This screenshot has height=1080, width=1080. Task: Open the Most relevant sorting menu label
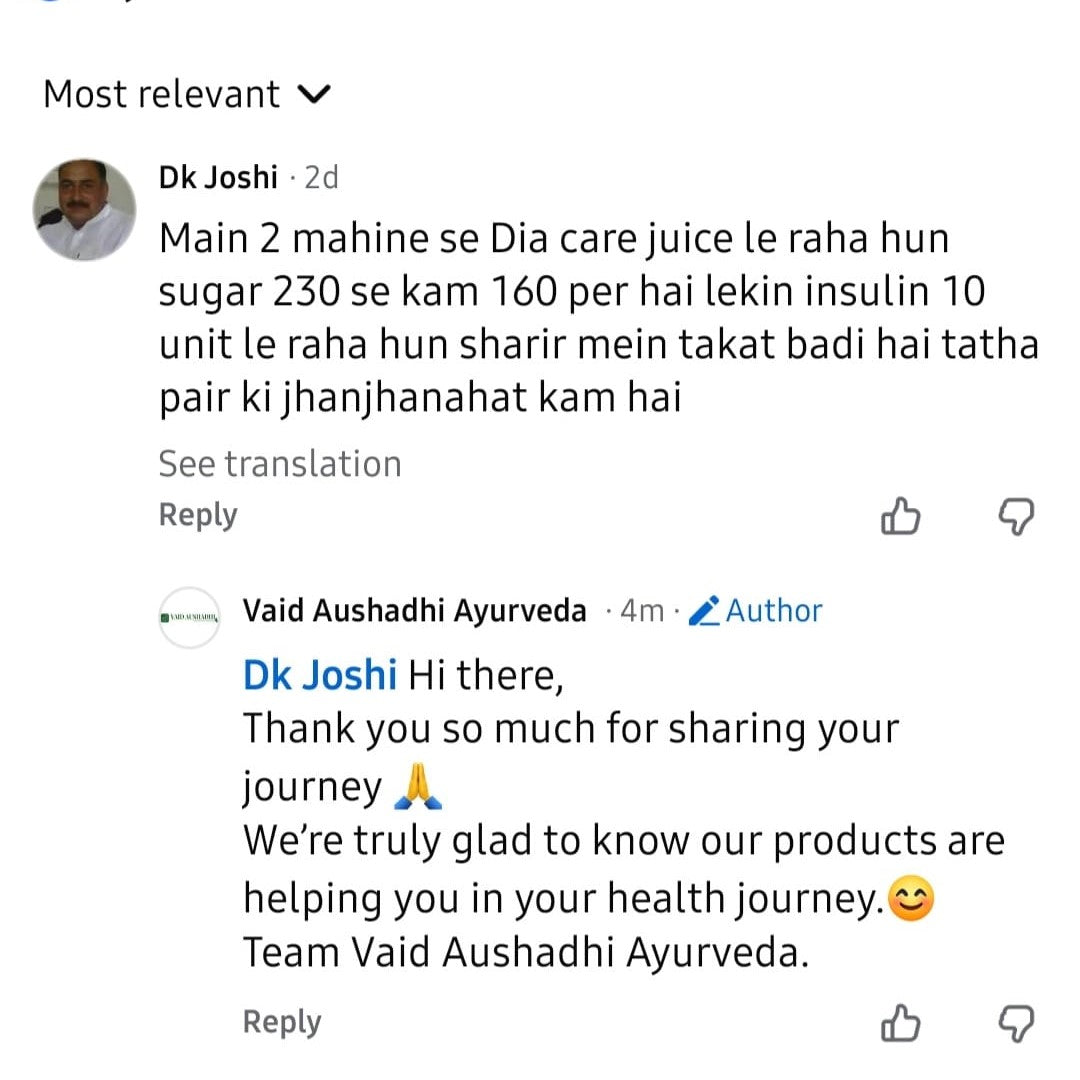[x=162, y=95]
